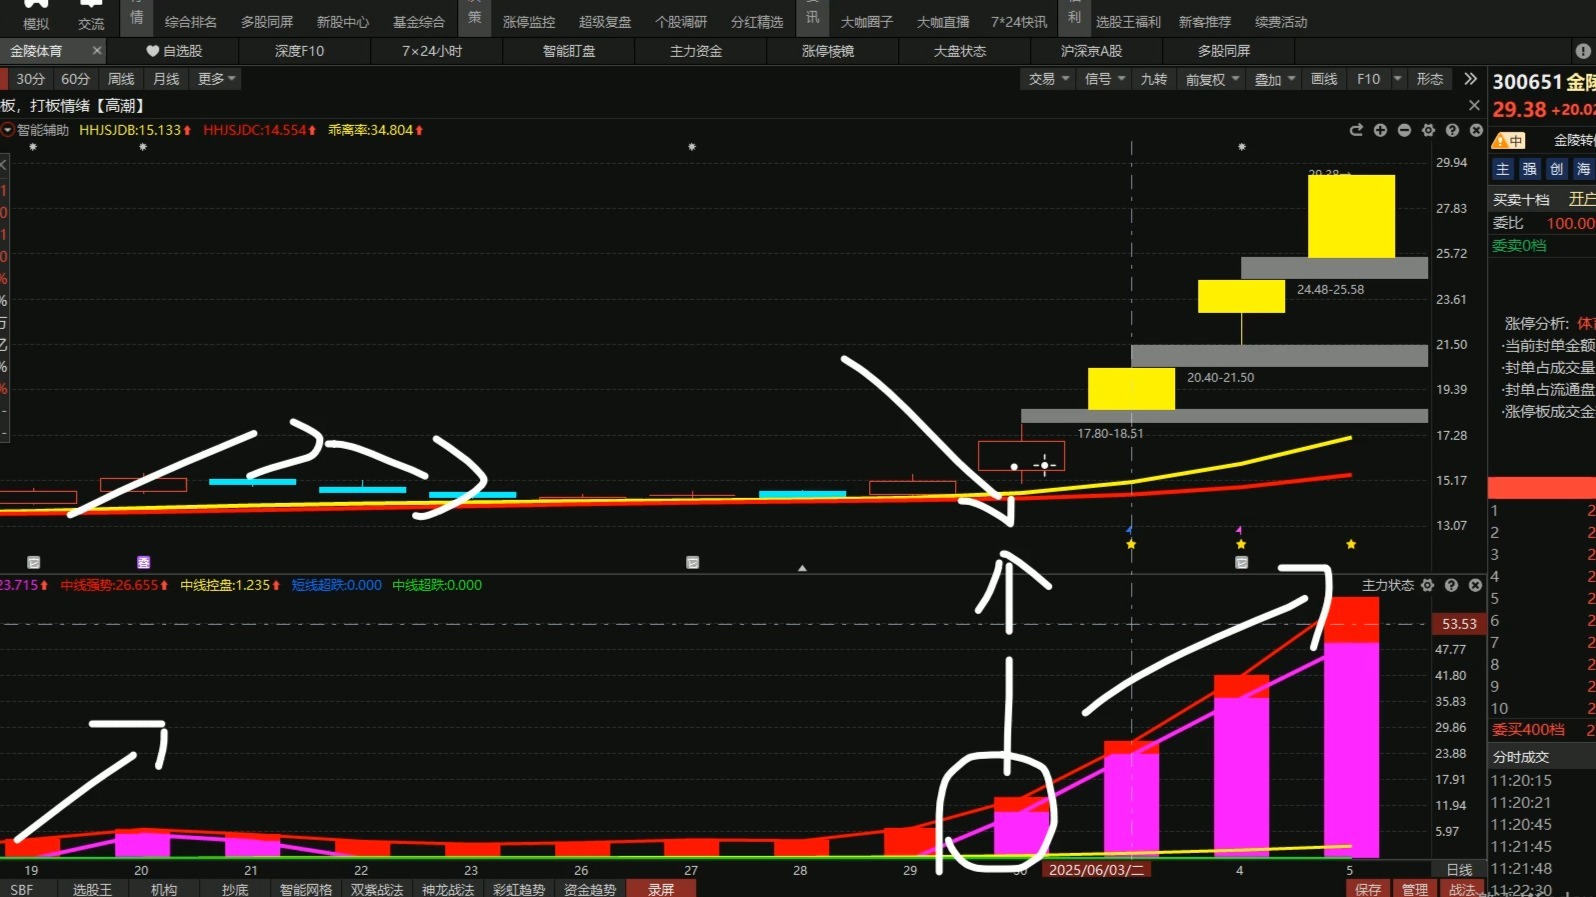Click the refresh arrow icon above chart
The height and width of the screenshot is (897, 1596).
click(1356, 130)
